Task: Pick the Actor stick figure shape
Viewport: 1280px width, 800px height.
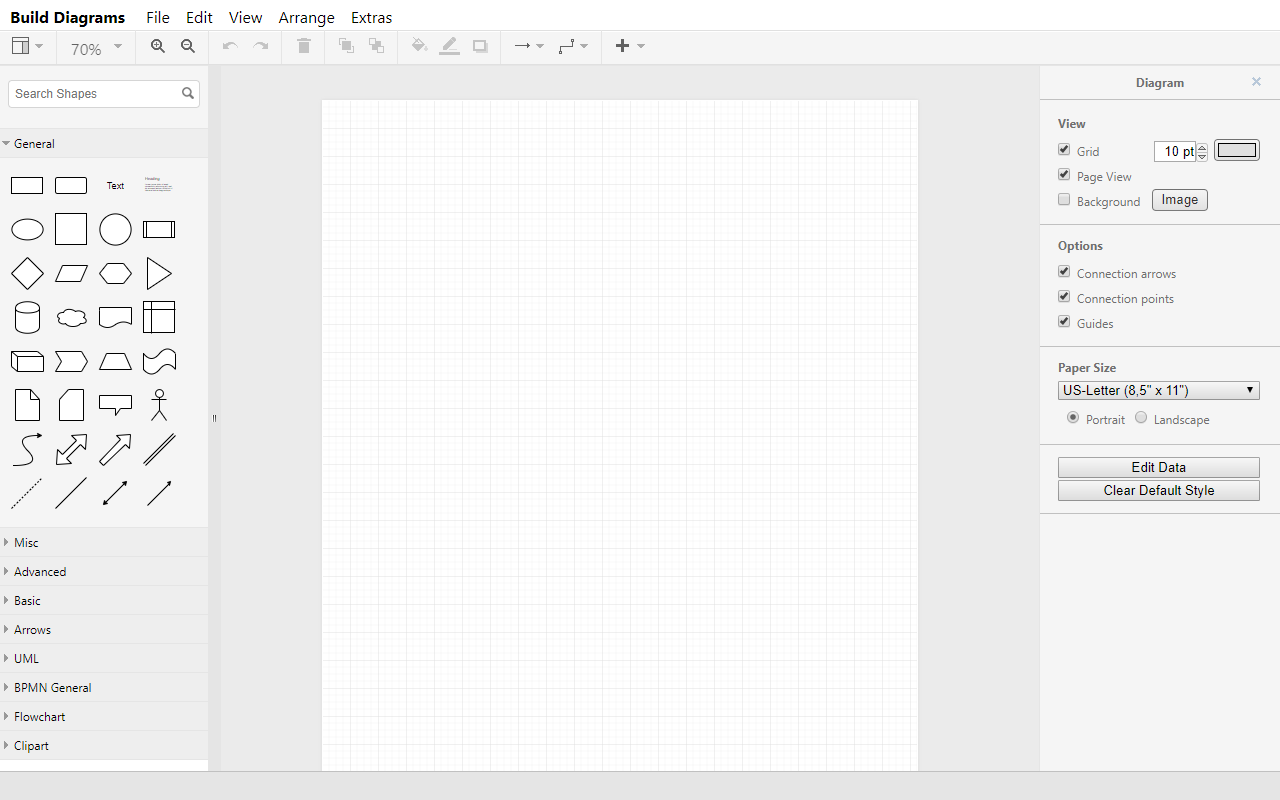Action: pos(159,405)
